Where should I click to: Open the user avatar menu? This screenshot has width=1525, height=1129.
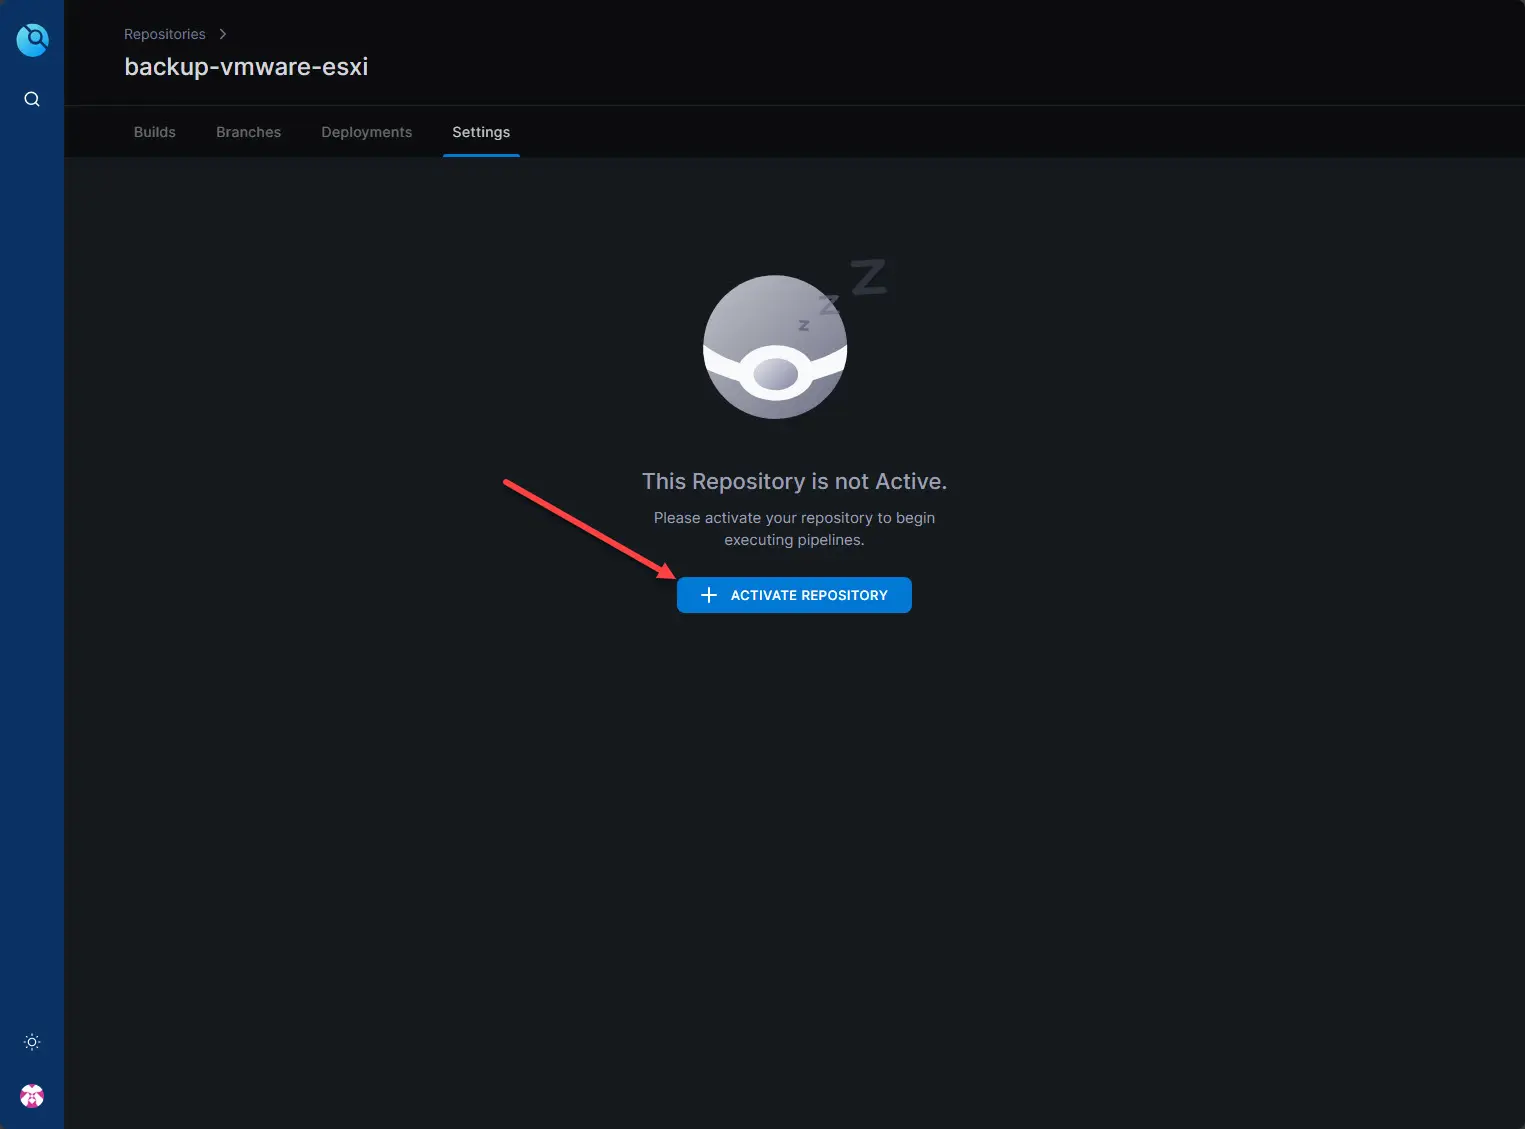pos(32,1096)
